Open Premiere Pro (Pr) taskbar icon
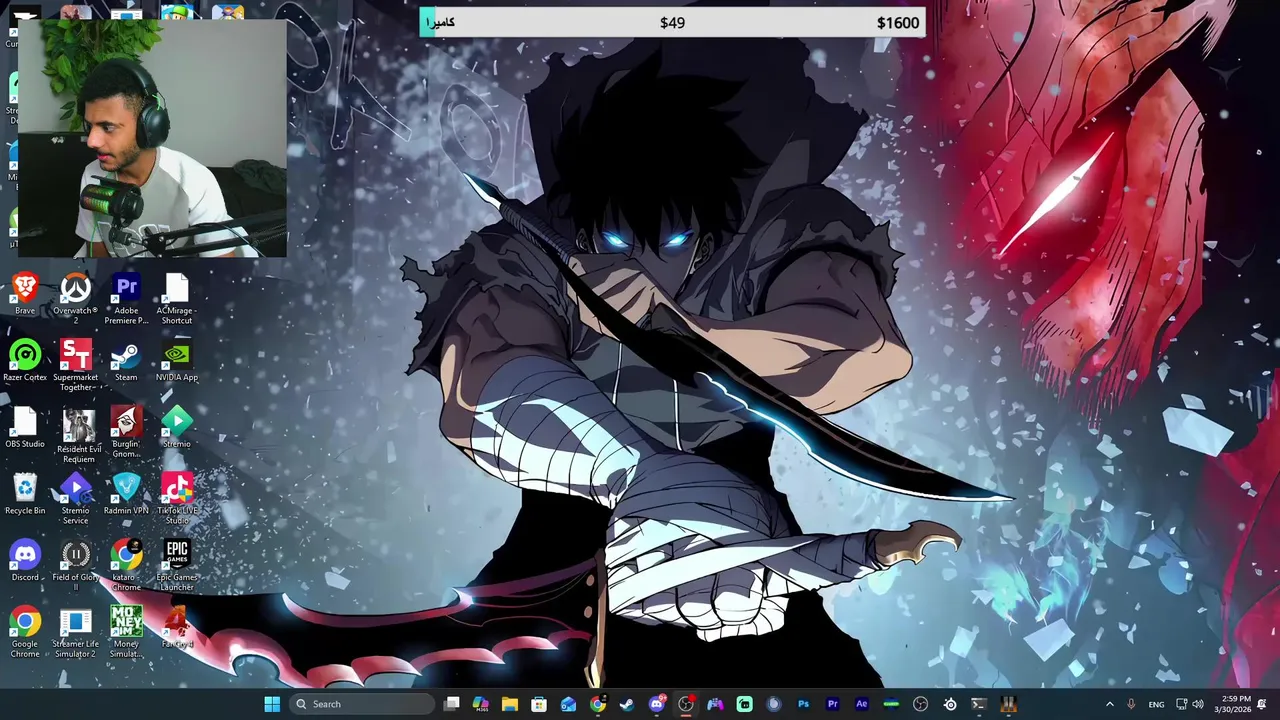 coord(832,704)
